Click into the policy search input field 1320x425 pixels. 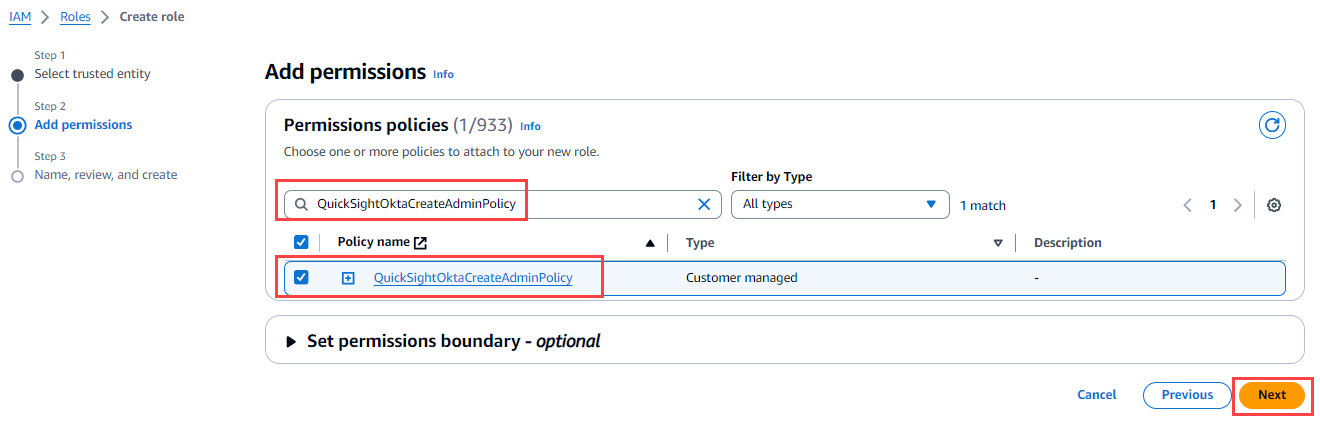(500, 204)
